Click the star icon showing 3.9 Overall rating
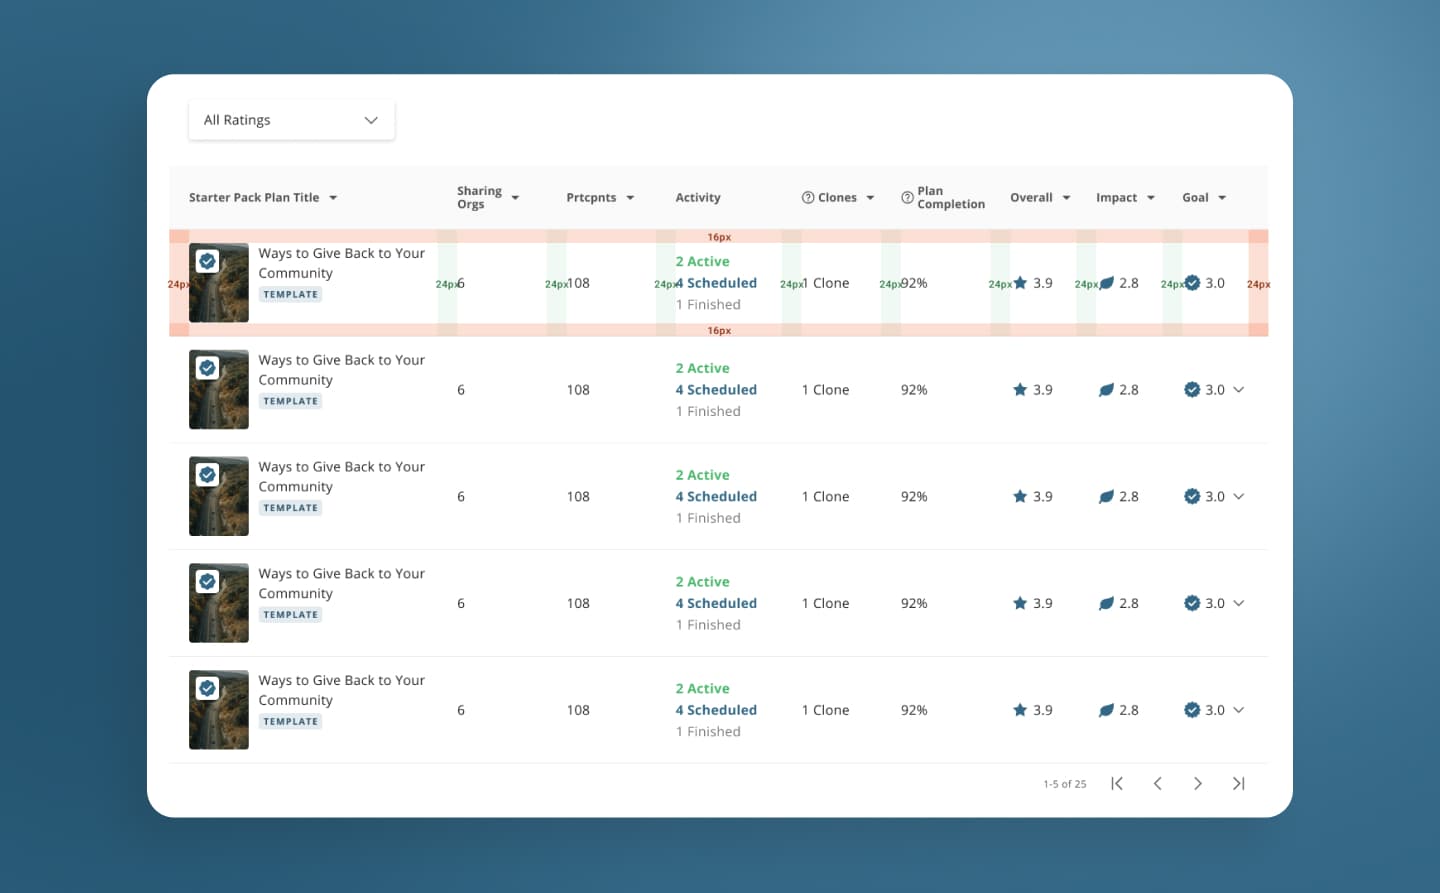This screenshot has height=893, width=1440. [1020, 283]
